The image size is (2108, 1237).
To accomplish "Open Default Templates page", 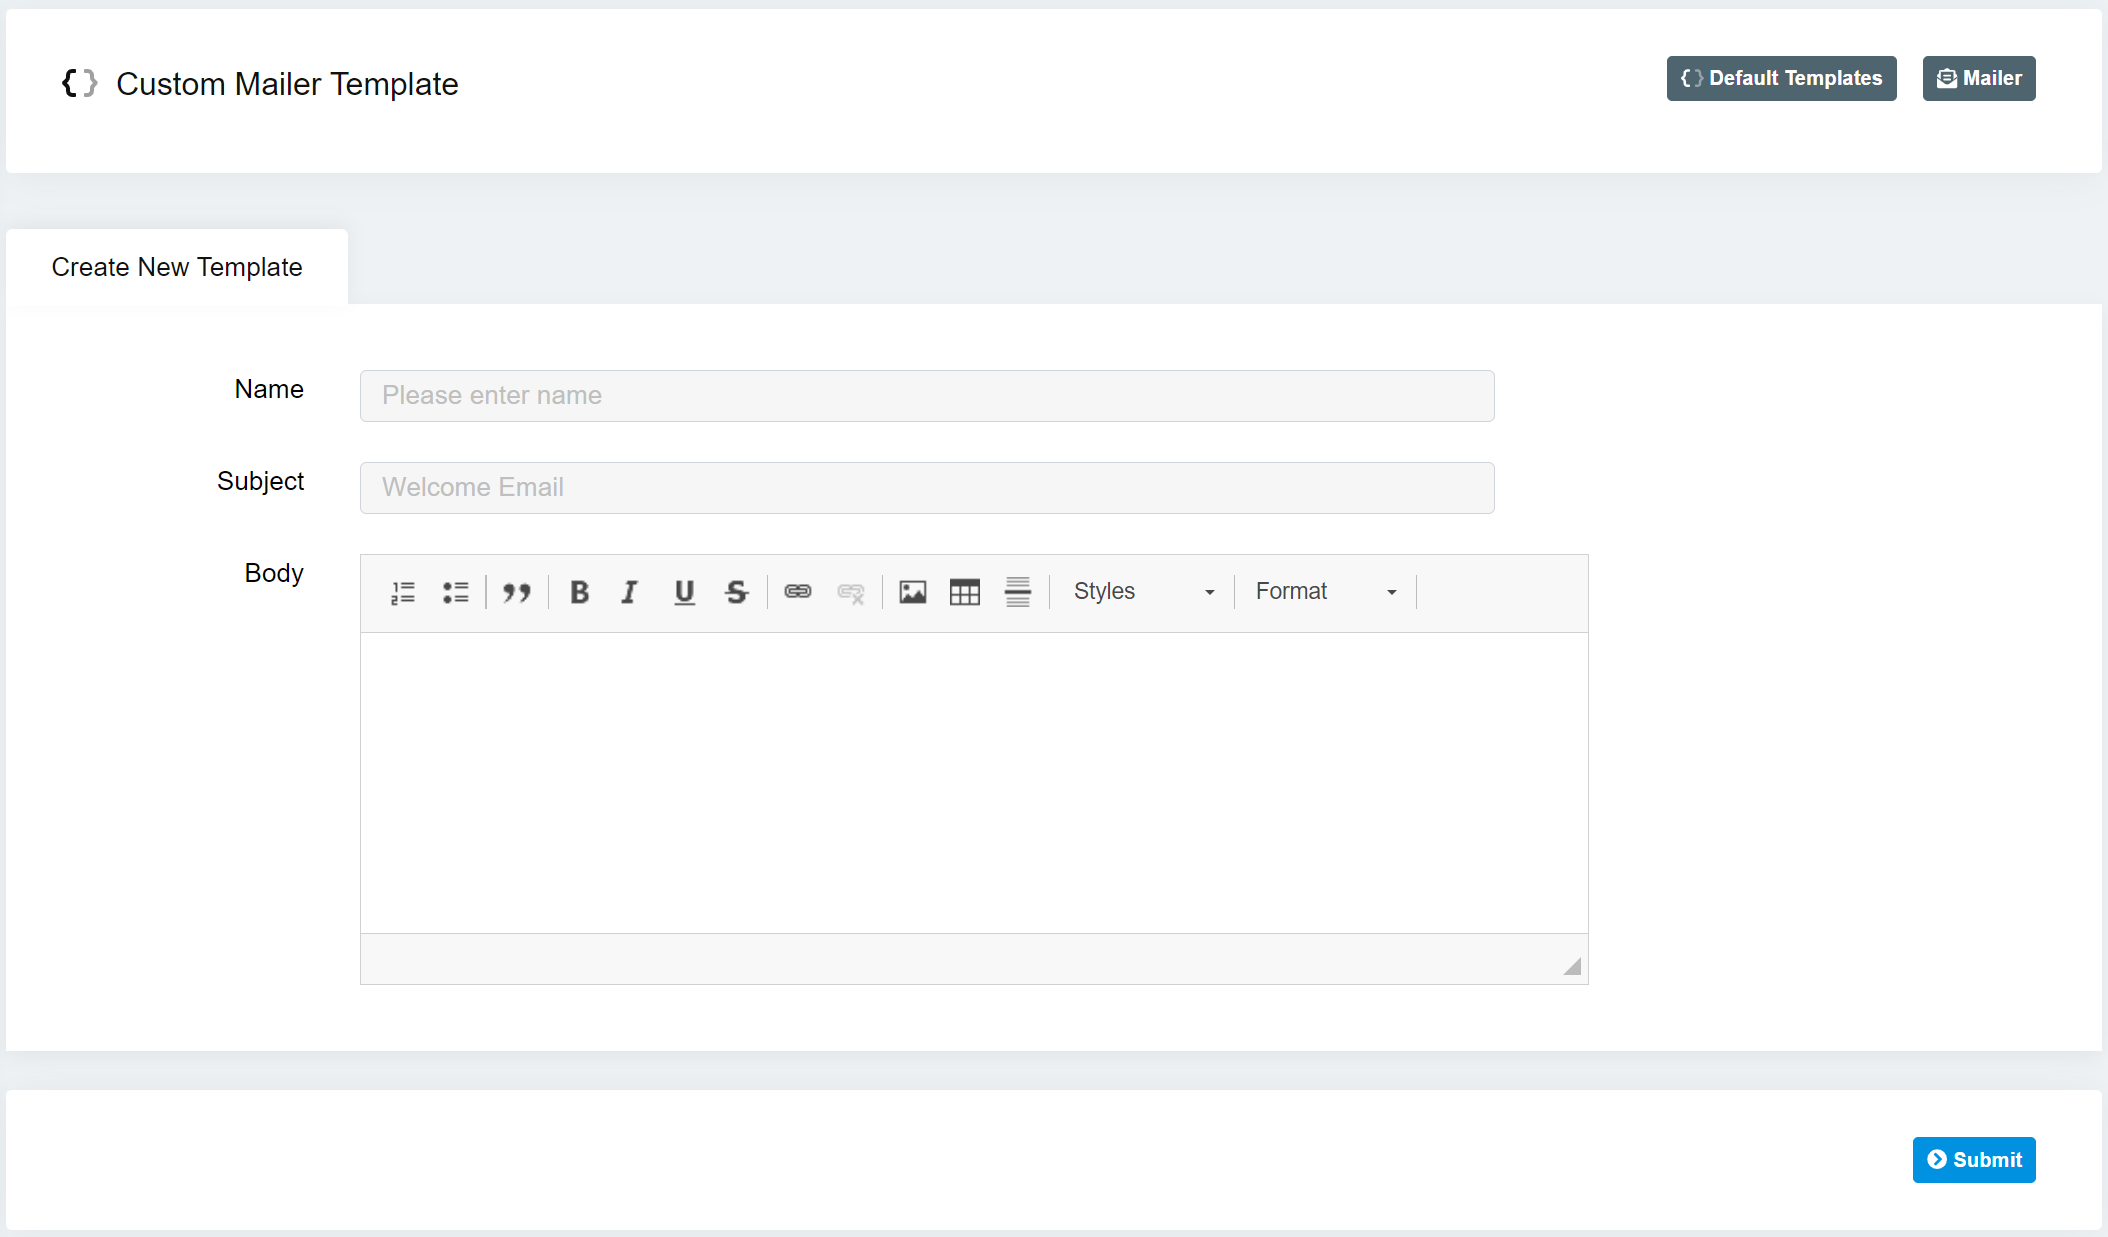I will 1781,78.
